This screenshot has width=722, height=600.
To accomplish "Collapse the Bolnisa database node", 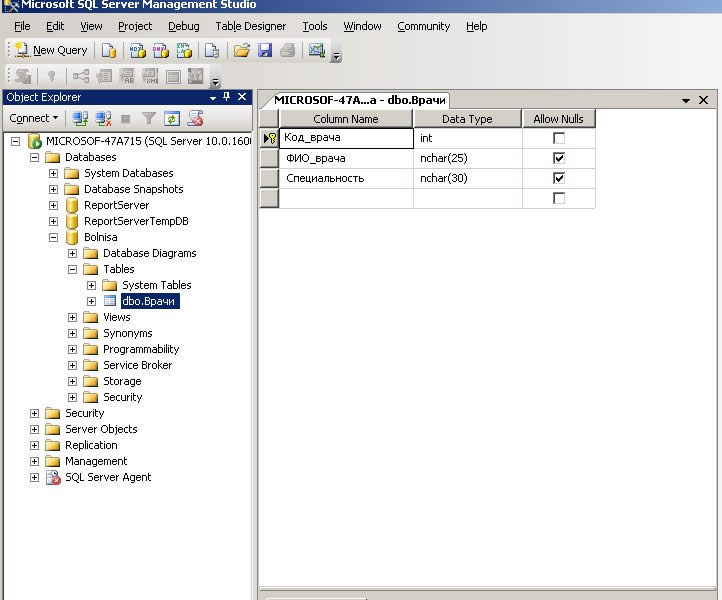I will click(53, 238).
